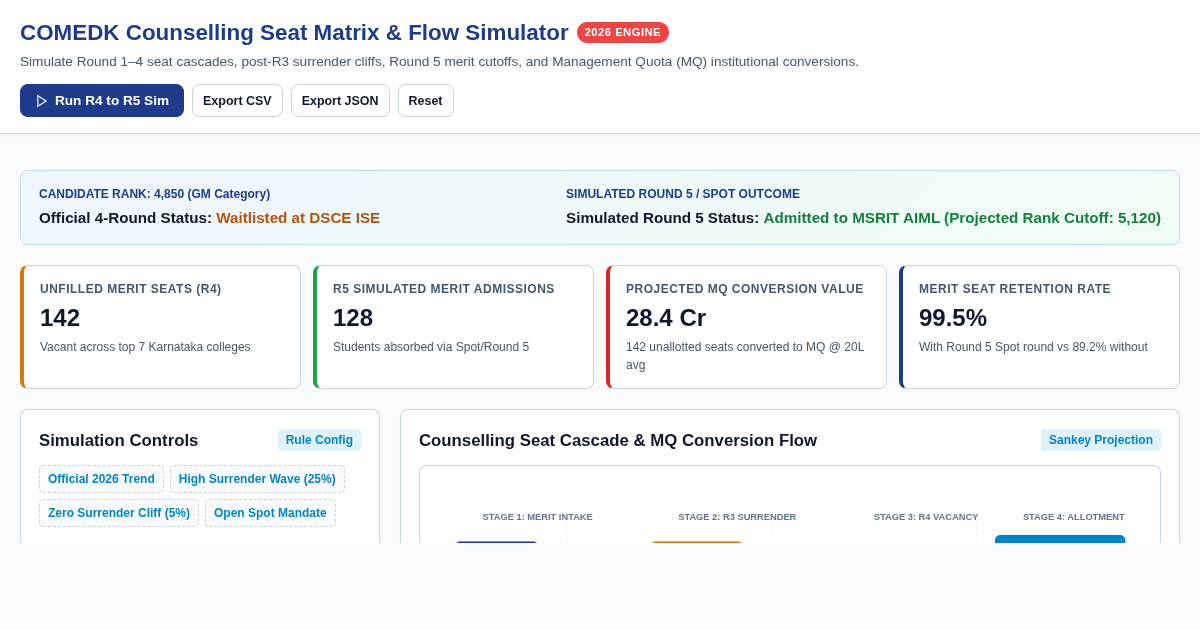Click the 142 unfilled seats value

point(60,318)
